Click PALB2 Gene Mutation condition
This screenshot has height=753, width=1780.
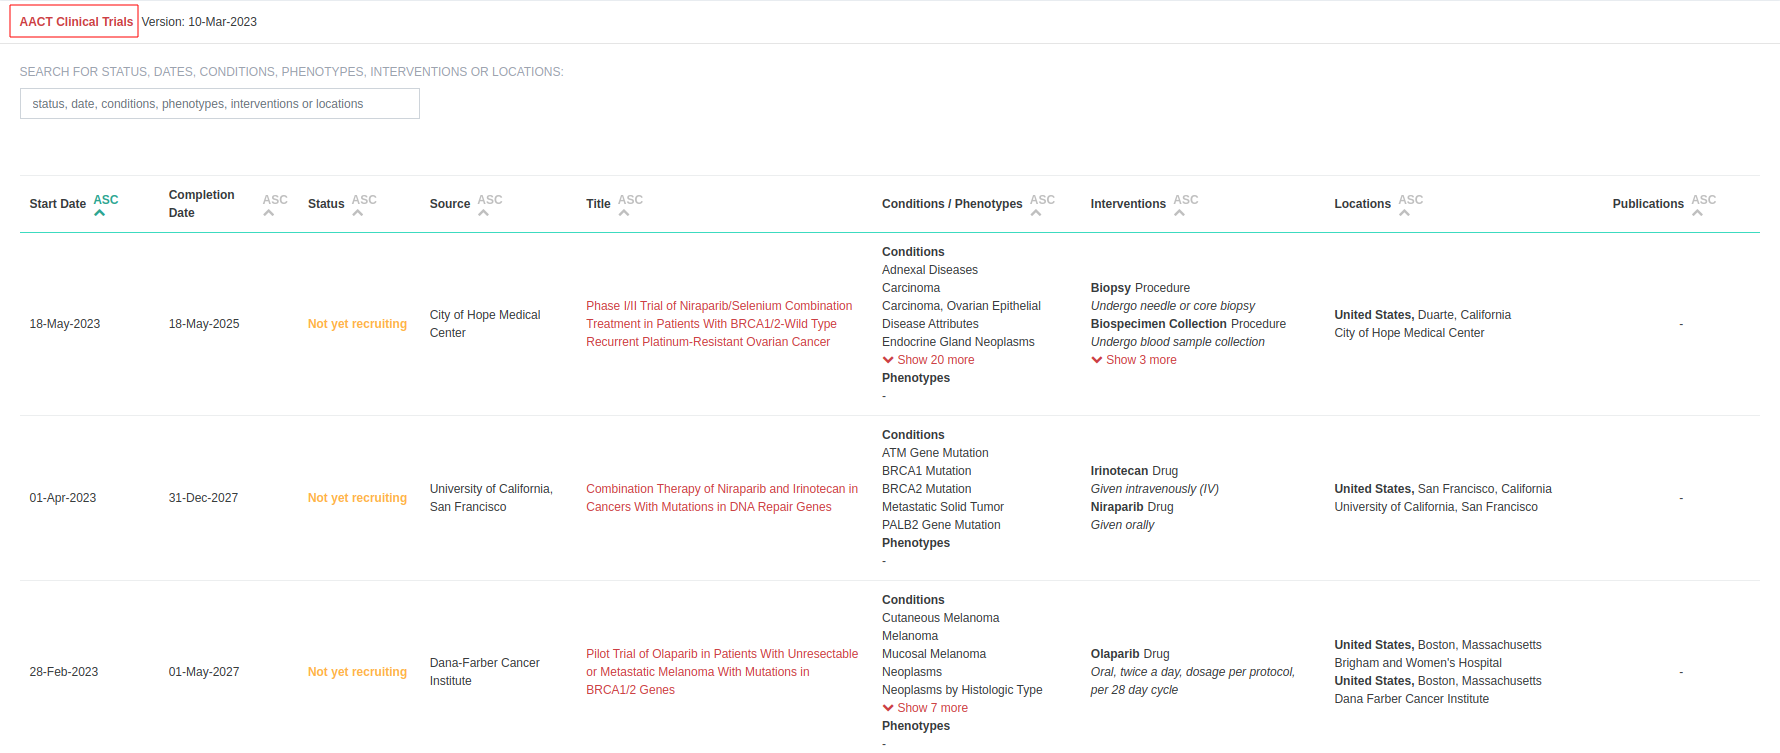click(941, 525)
